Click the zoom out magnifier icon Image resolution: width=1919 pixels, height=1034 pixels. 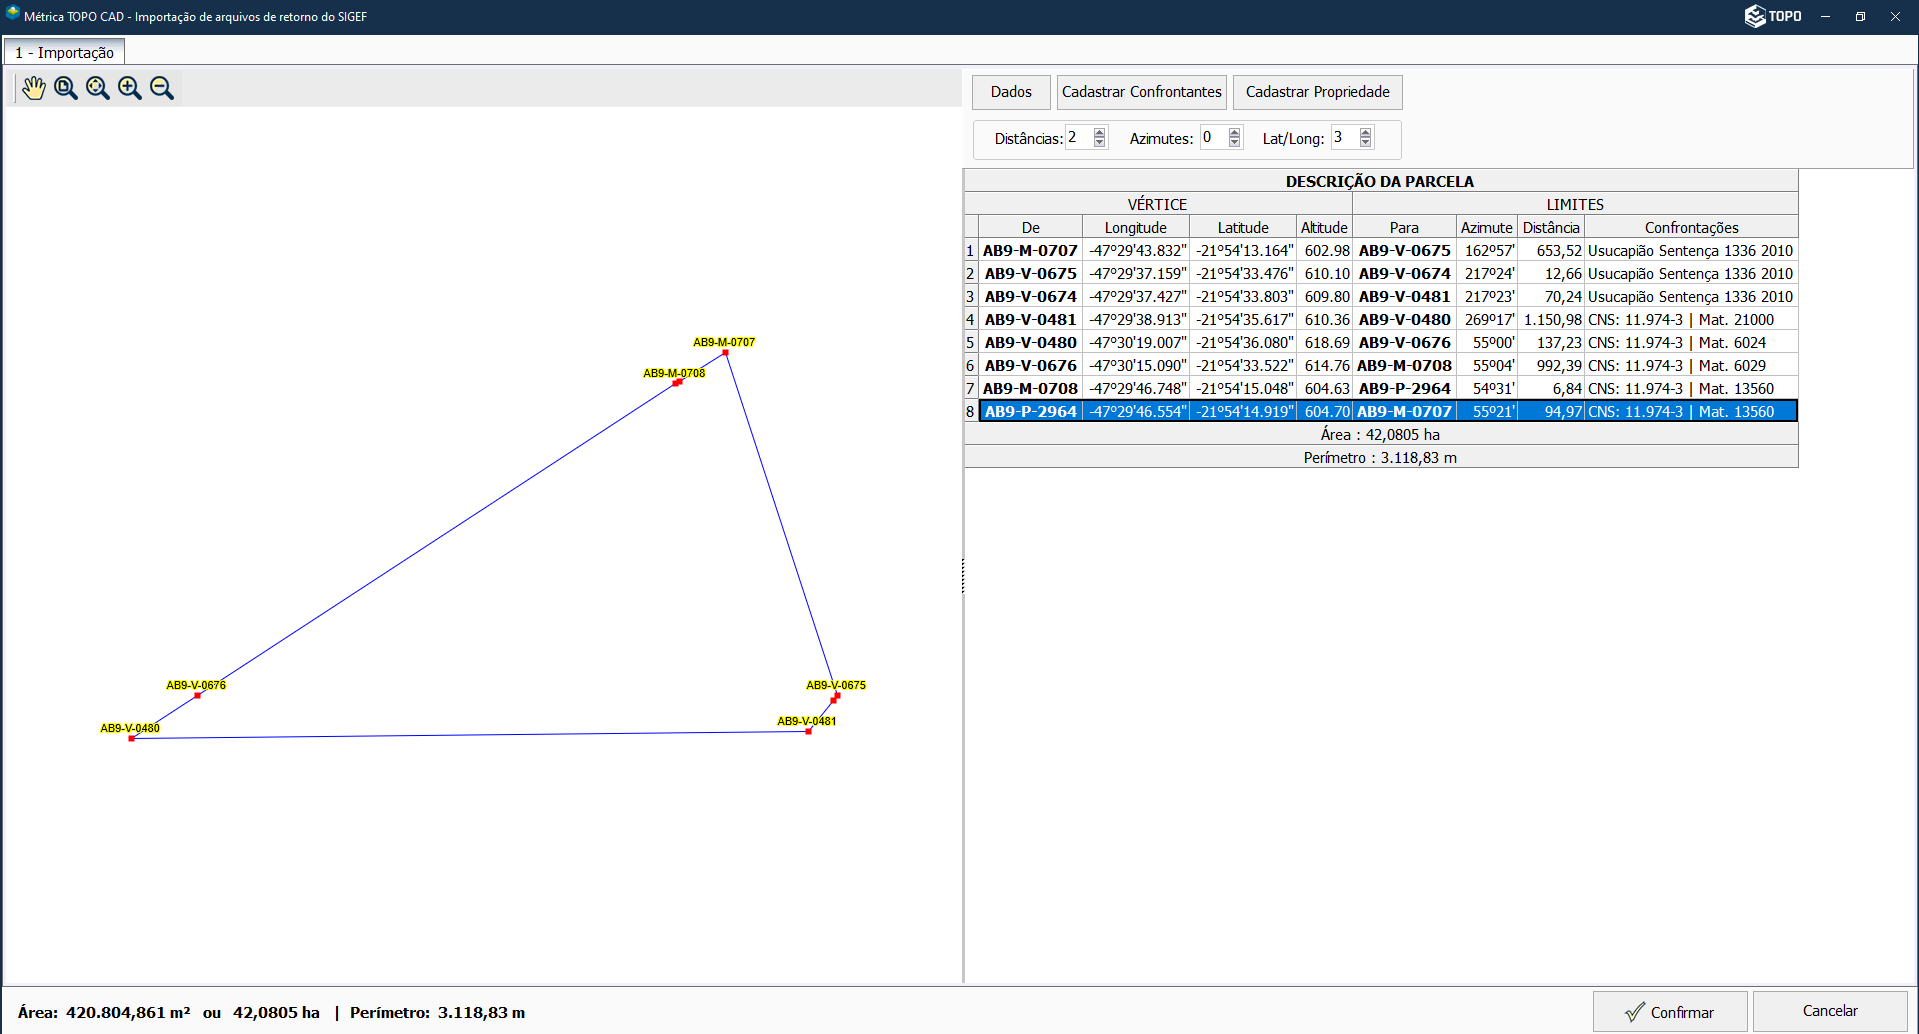point(162,88)
